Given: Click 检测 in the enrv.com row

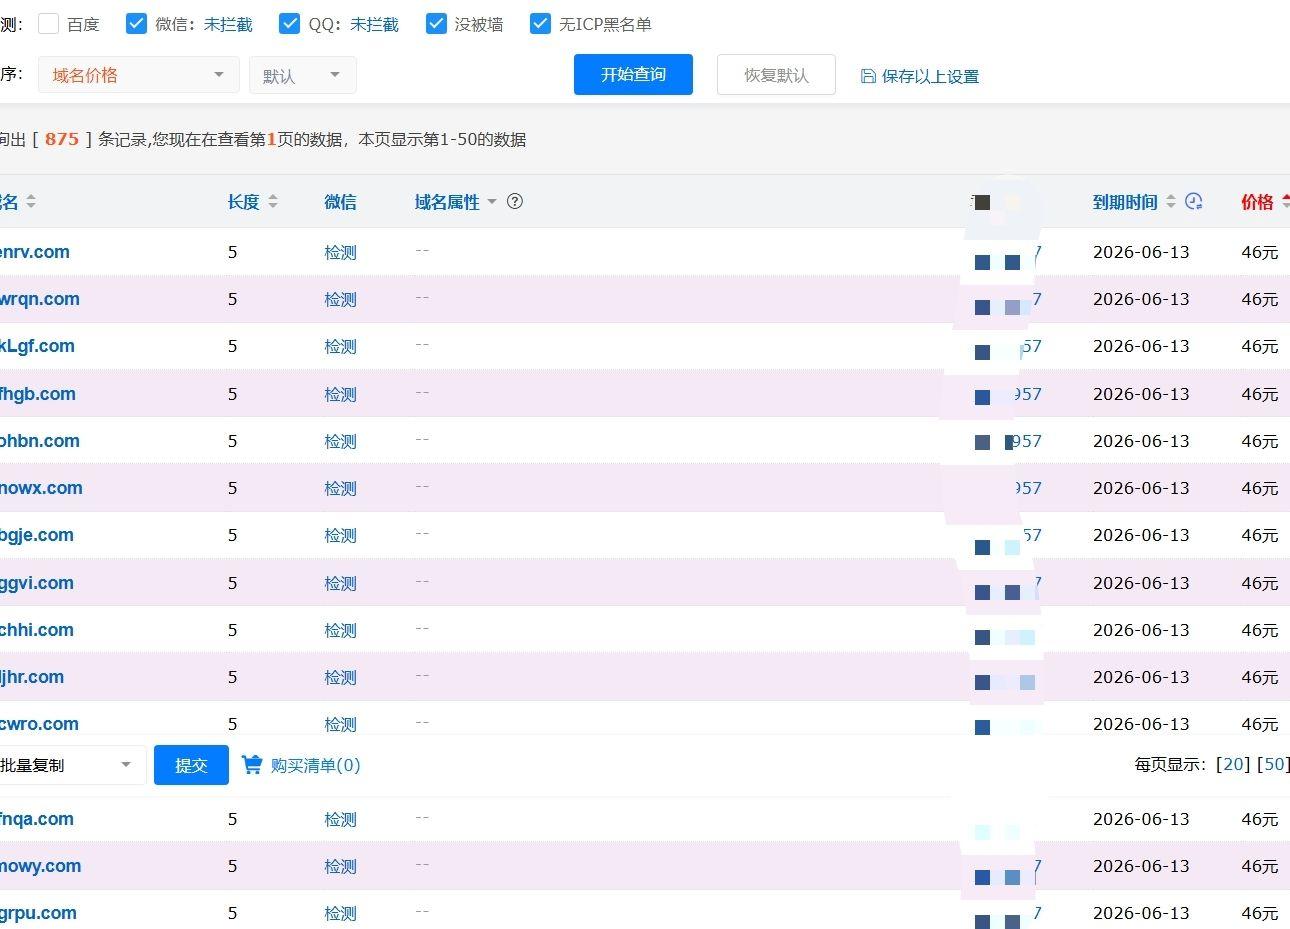Looking at the screenshot, I should tap(340, 252).
